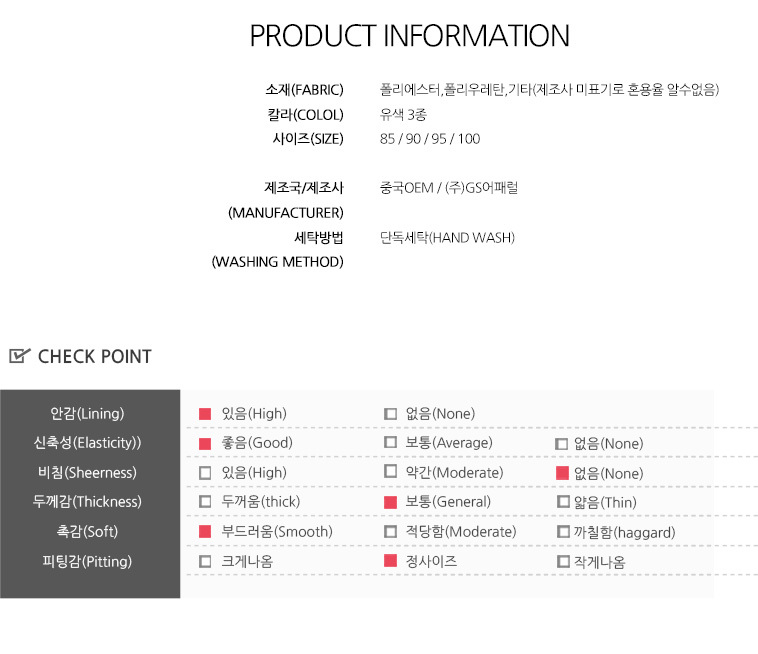Screen dimensions: 758x654
Task: Select Sheerness 약간(Moderate) checkbox
Action: coord(391,472)
